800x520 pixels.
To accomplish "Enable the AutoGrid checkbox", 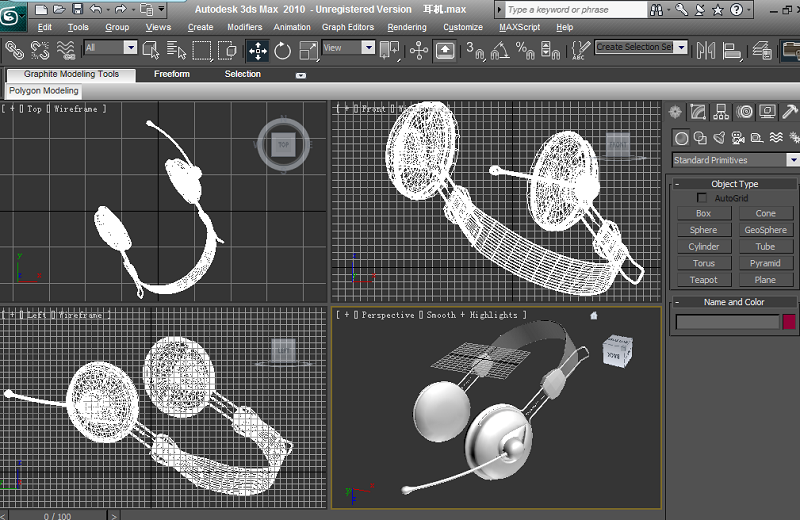I will point(702,198).
